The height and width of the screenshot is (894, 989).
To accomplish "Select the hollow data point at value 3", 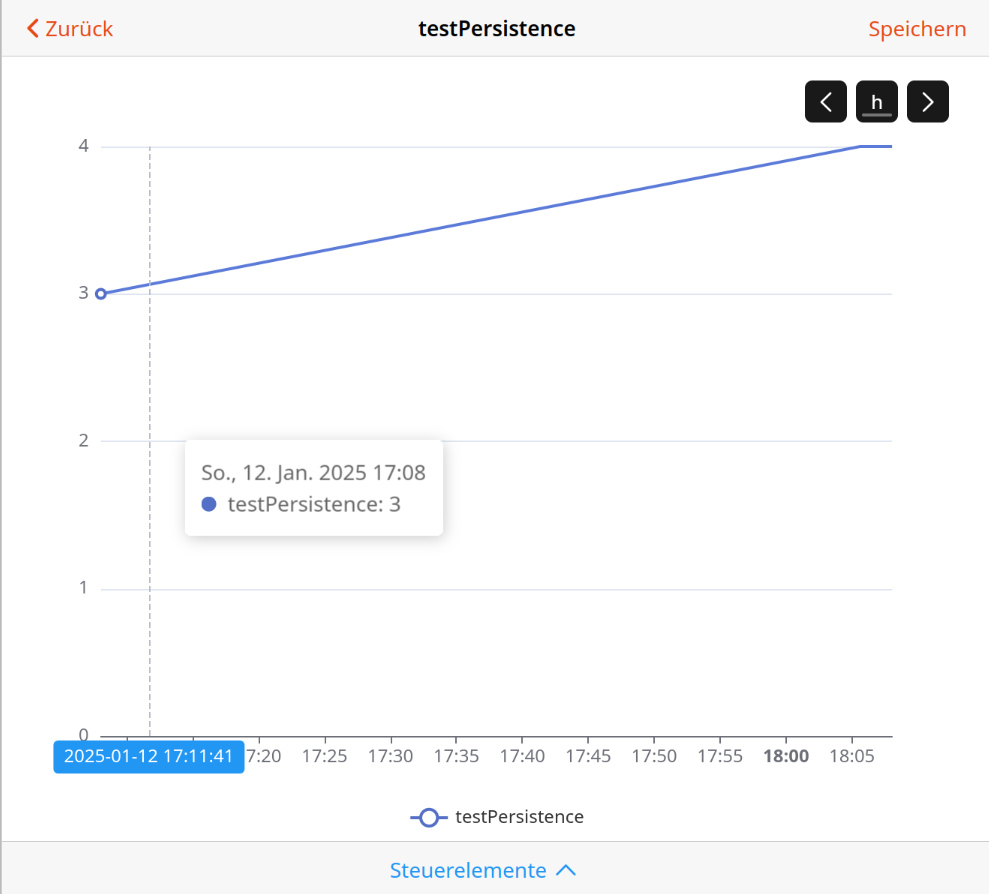I will click(x=100, y=294).
